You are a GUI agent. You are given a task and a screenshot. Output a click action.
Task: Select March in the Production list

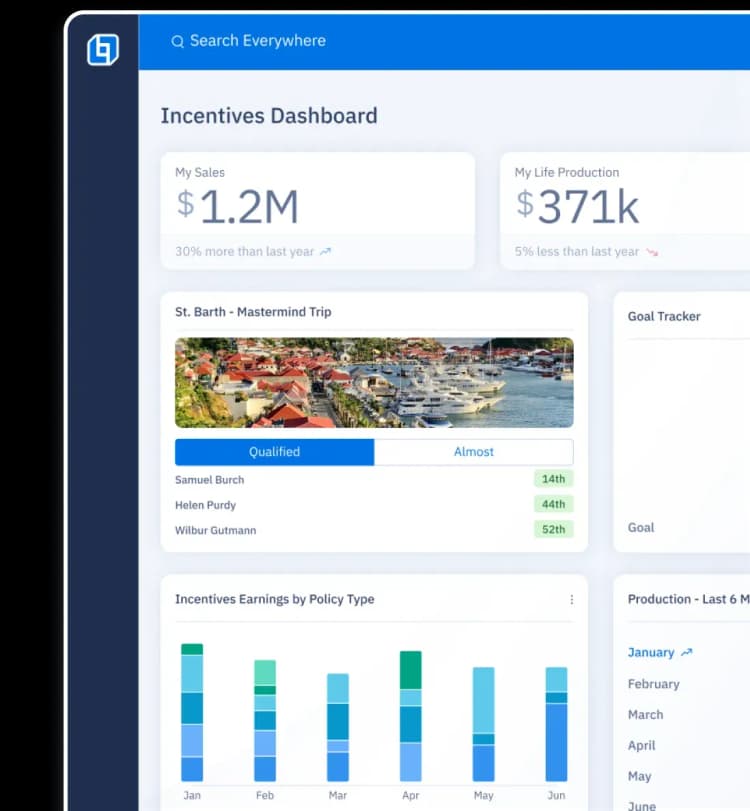point(645,715)
